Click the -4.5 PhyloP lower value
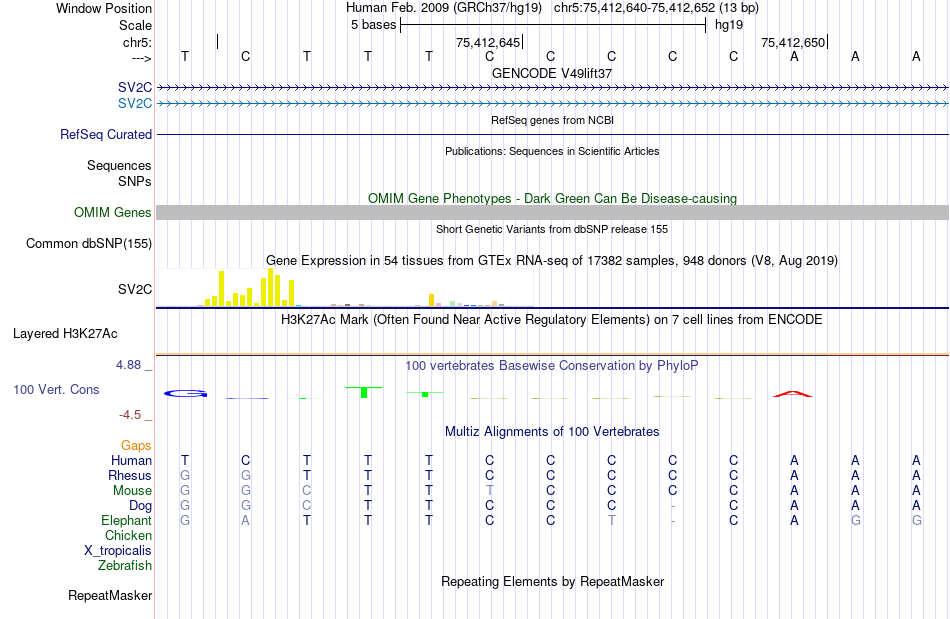 130,415
